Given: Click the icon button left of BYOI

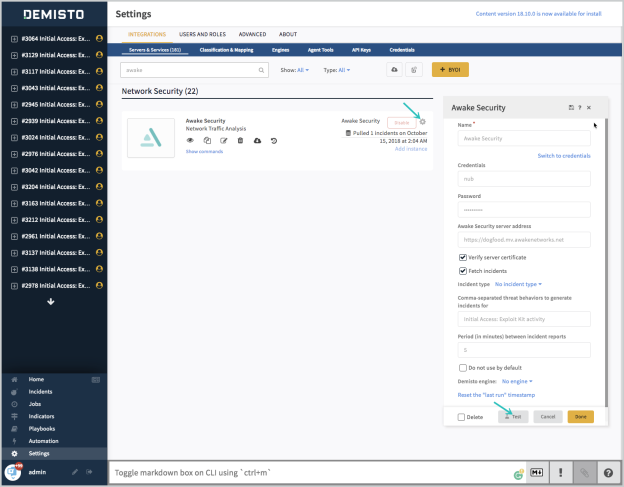Looking at the screenshot, I should [x=414, y=70].
